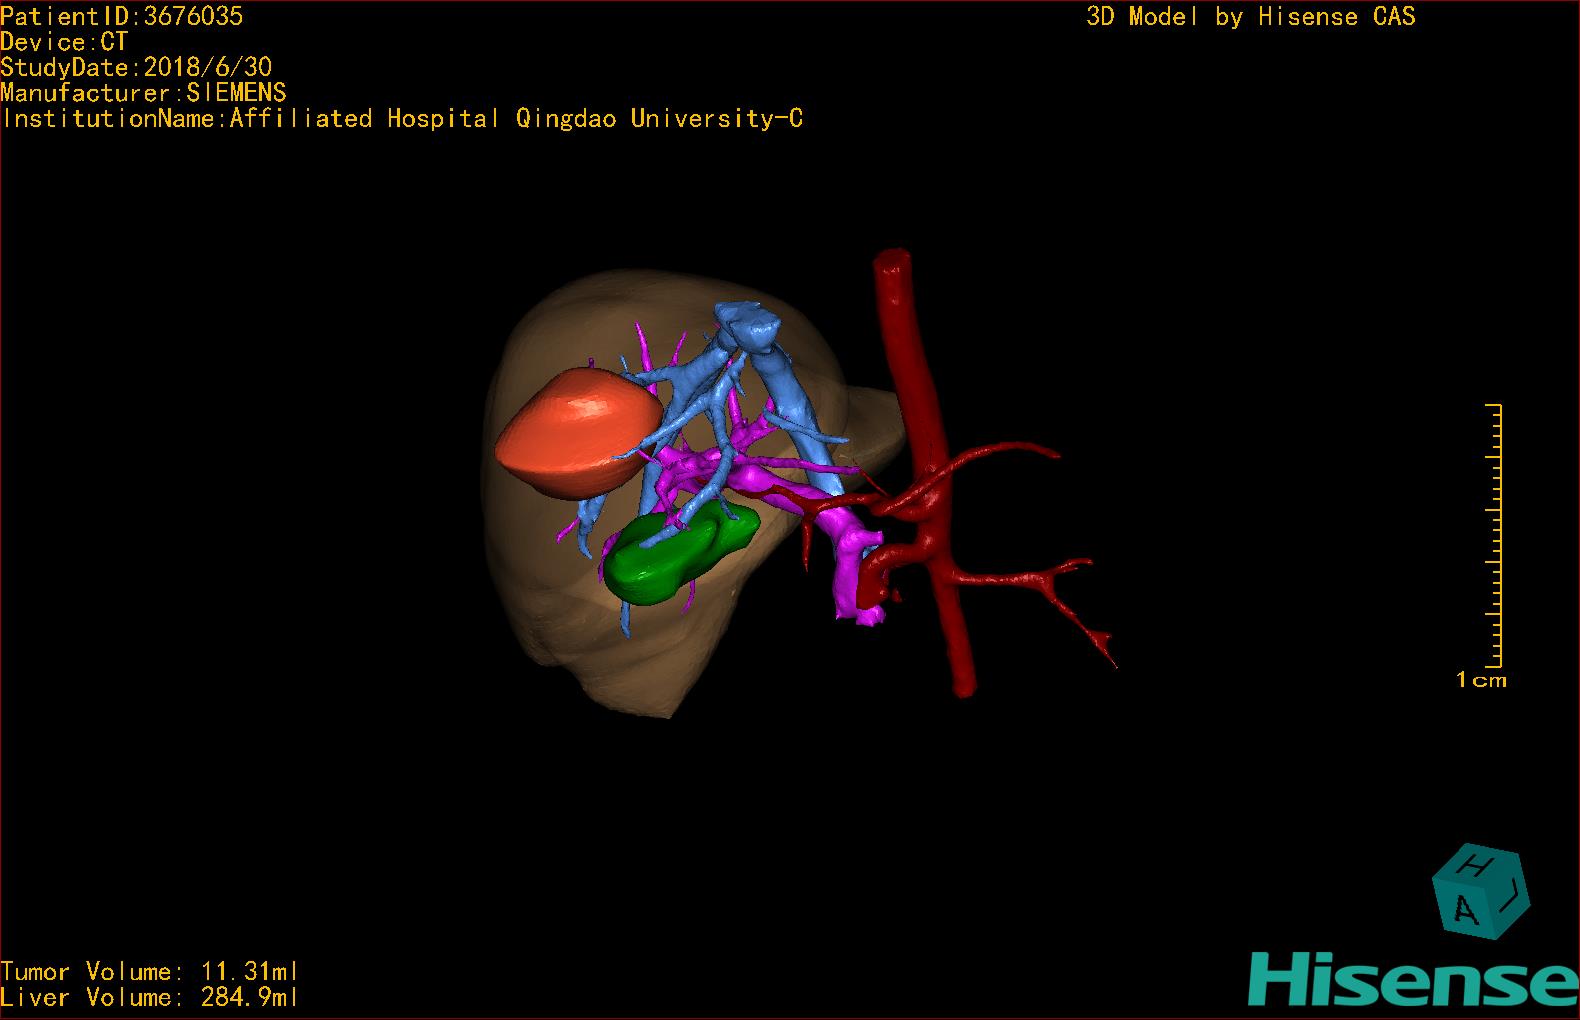1580x1020 pixels.
Task: Click the Tumor Volume readout
Action: pyautogui.click(x=149, y=971)
